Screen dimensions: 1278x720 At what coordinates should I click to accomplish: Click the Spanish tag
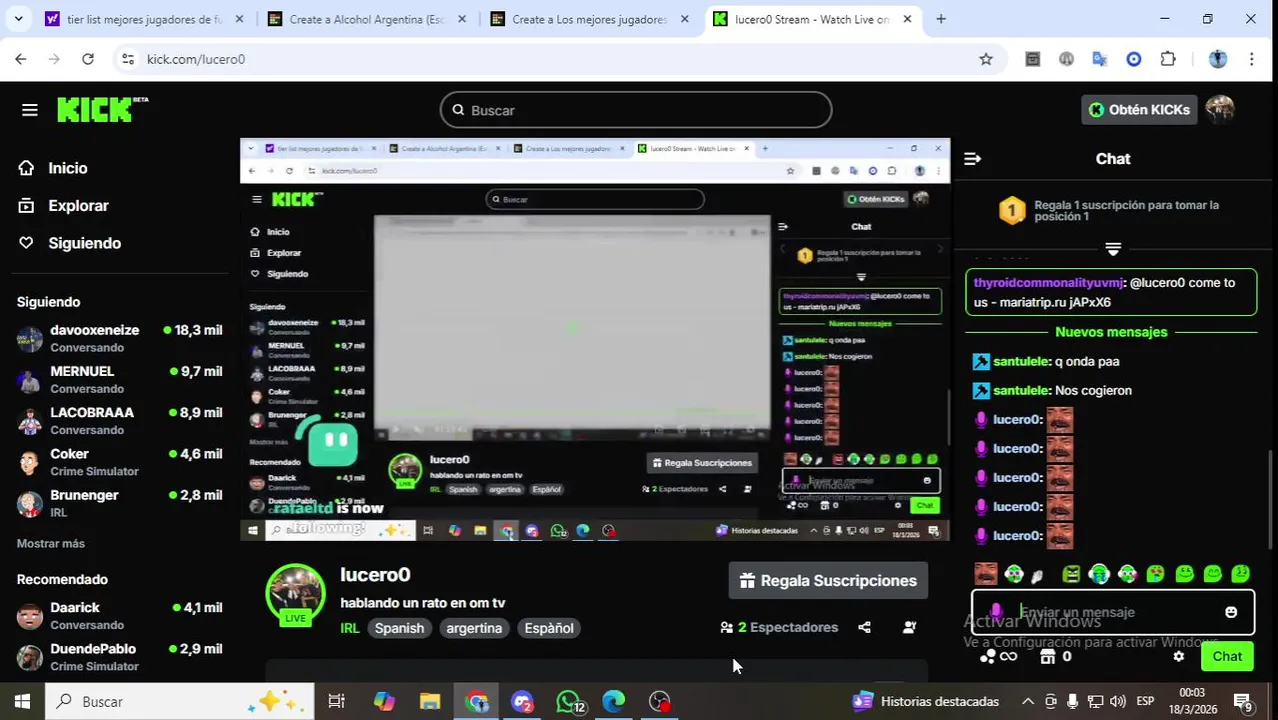[x=399, y=628]
